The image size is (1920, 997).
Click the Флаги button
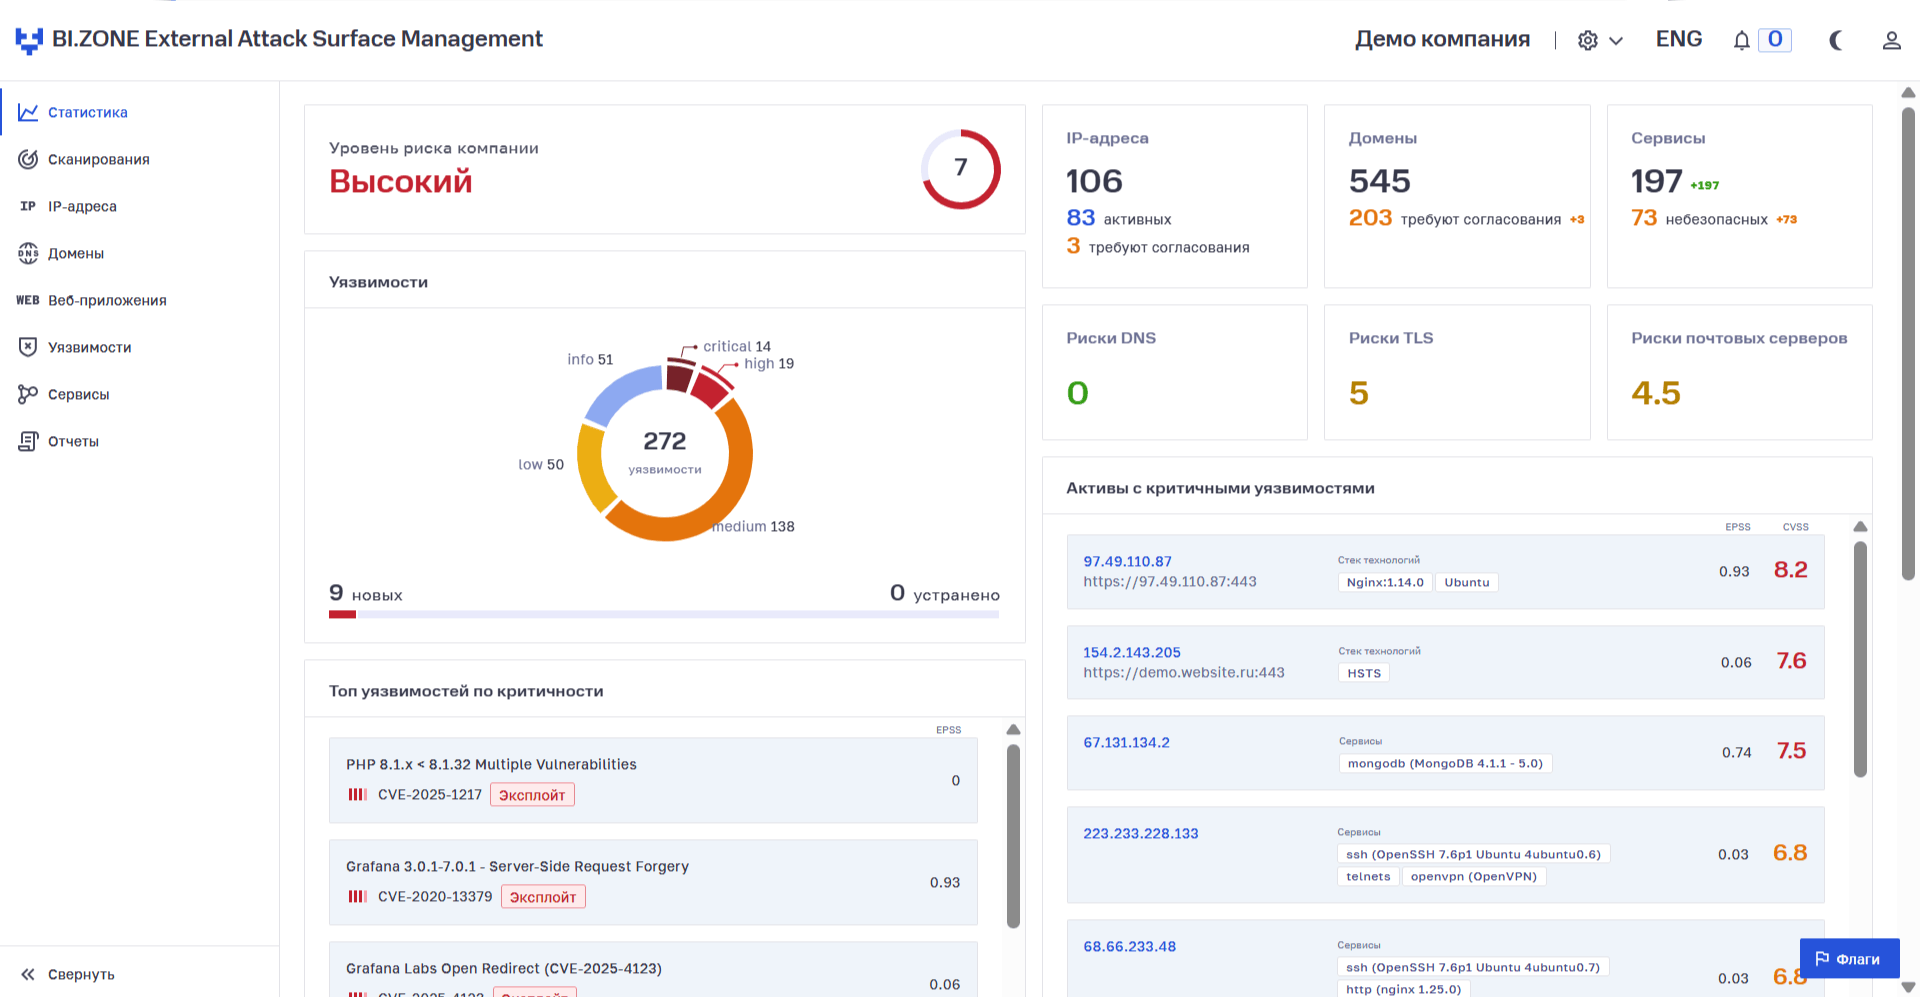(1849, 958)
